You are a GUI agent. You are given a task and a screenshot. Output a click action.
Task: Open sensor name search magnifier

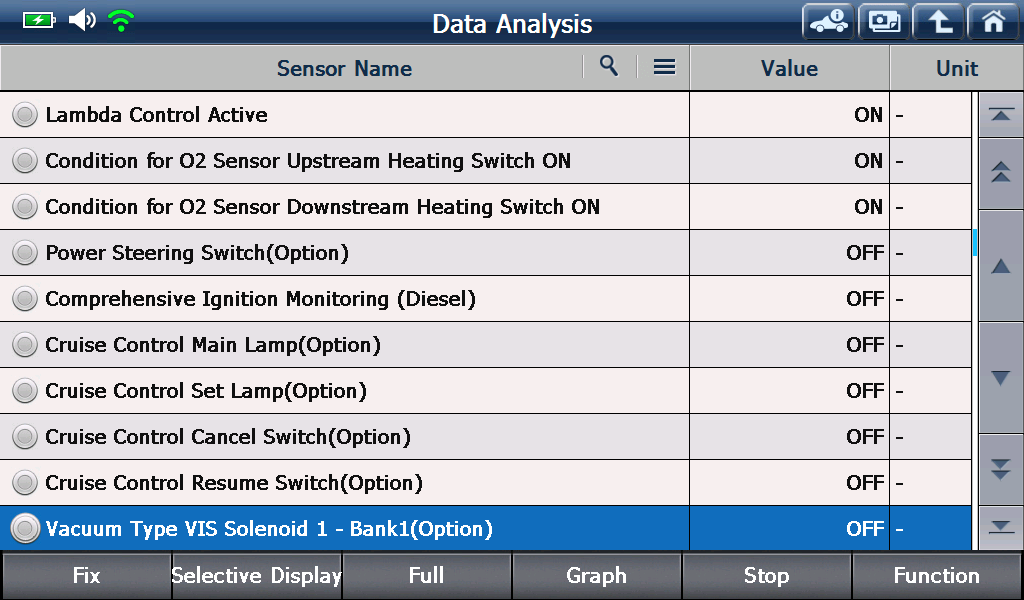609,66
